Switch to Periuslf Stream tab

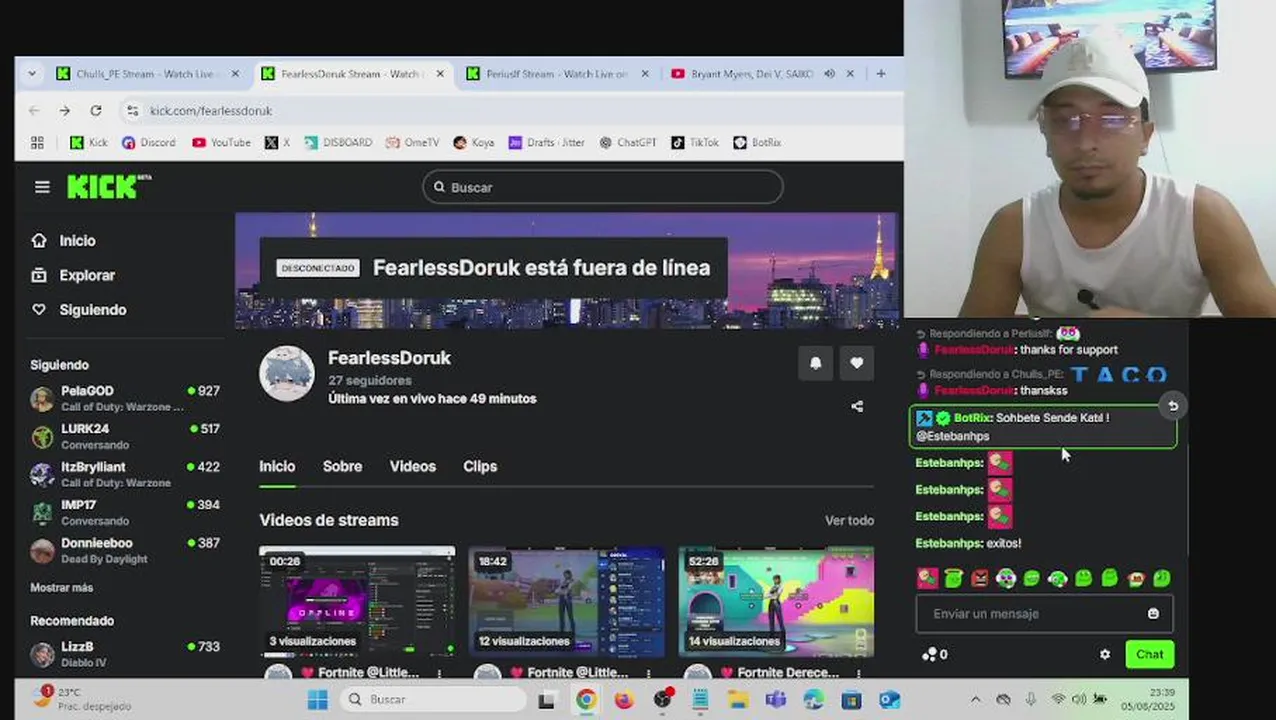[x=556, y=73]
